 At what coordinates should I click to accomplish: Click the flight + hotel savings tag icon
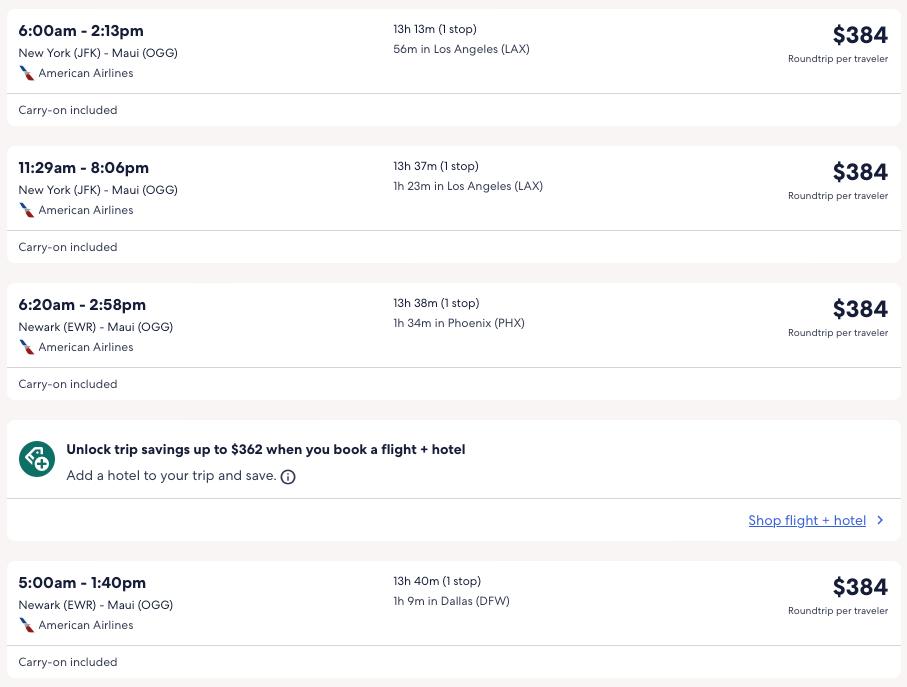click(x=37, y=459)
